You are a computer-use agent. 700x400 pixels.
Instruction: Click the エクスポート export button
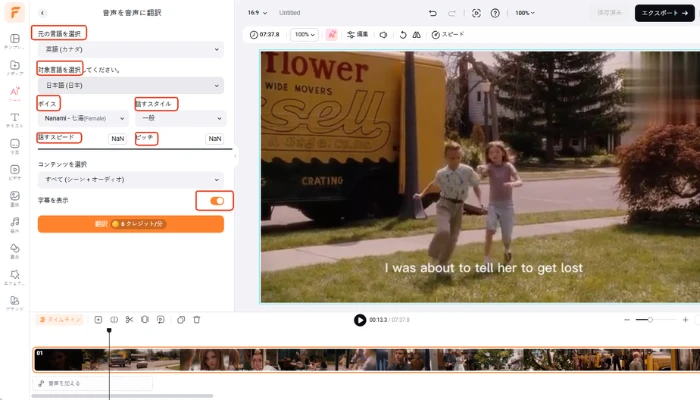point(664,13)
